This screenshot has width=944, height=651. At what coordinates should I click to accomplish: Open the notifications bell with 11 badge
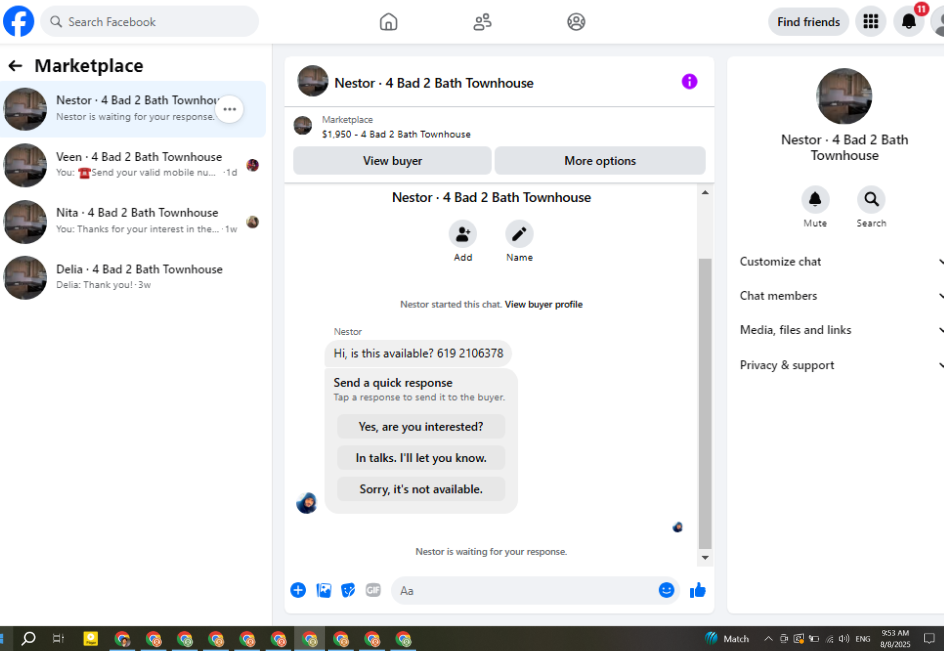908,22
